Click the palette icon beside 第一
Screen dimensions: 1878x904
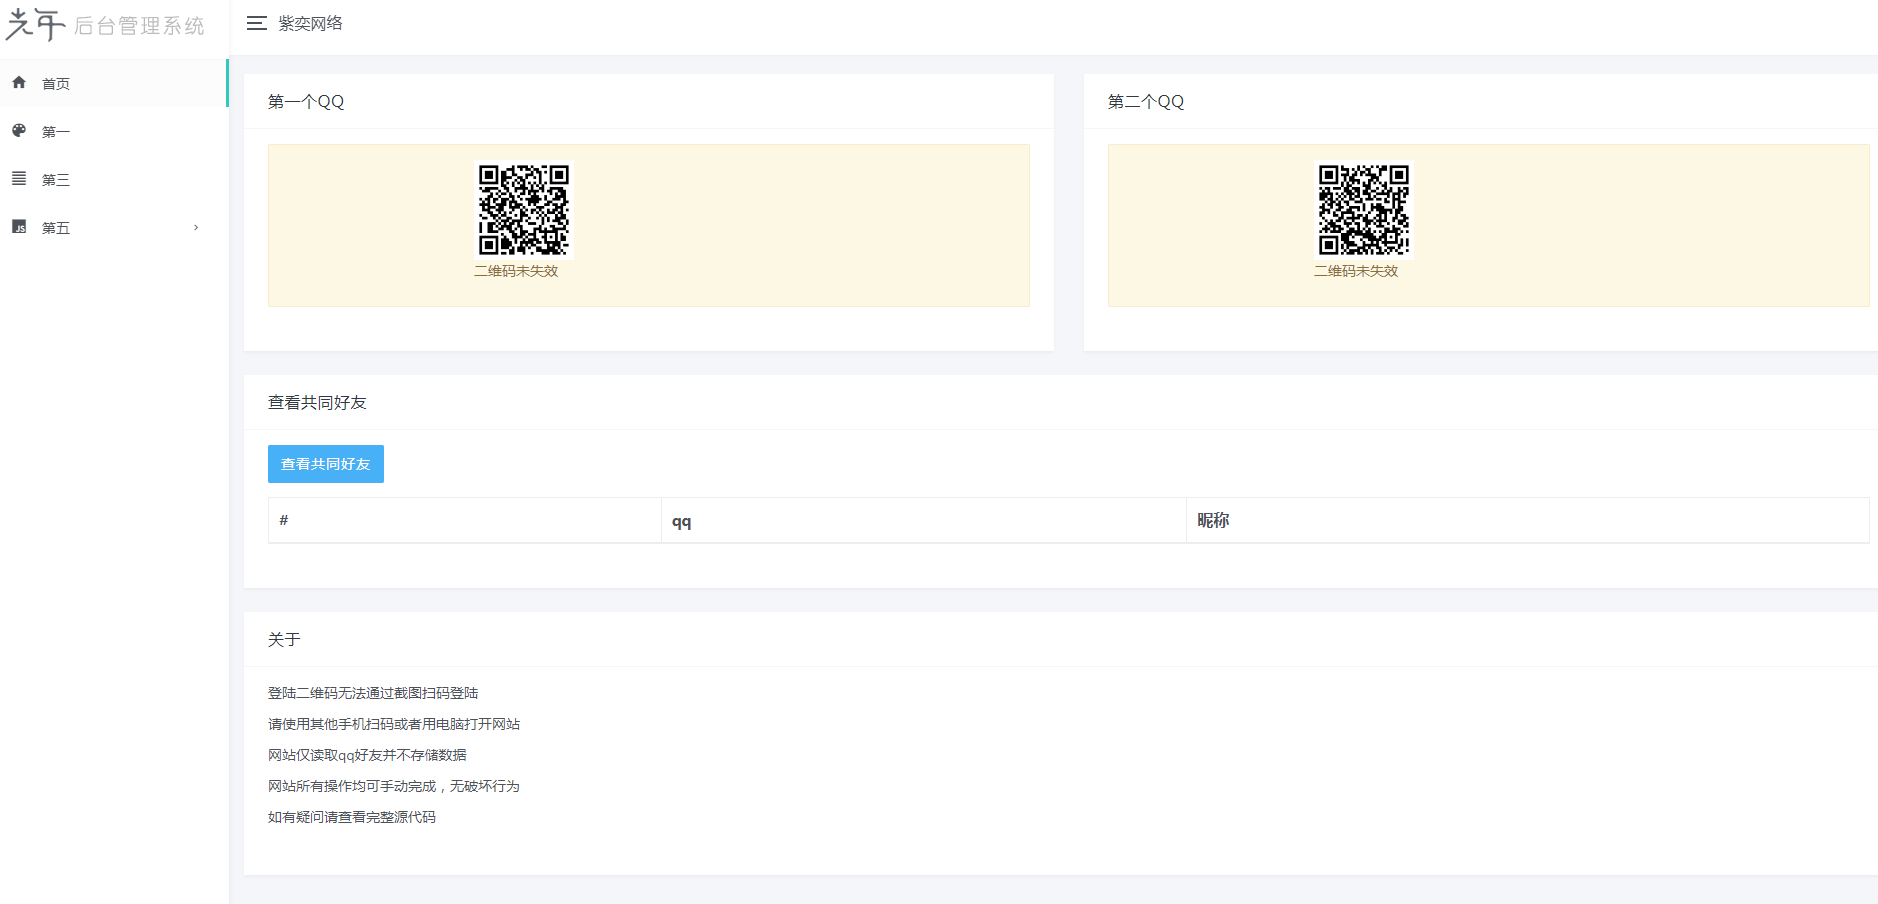tap(19, 131)
